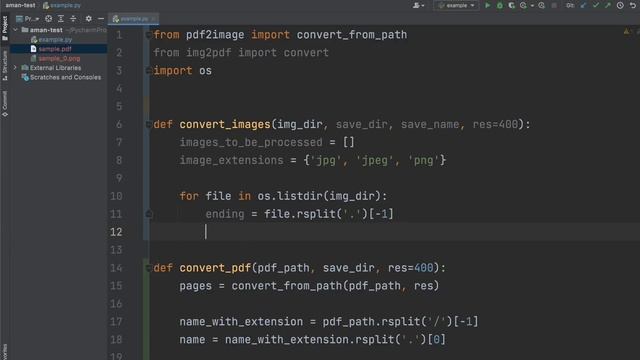Expand the External Libraries node

pos(16,68)
